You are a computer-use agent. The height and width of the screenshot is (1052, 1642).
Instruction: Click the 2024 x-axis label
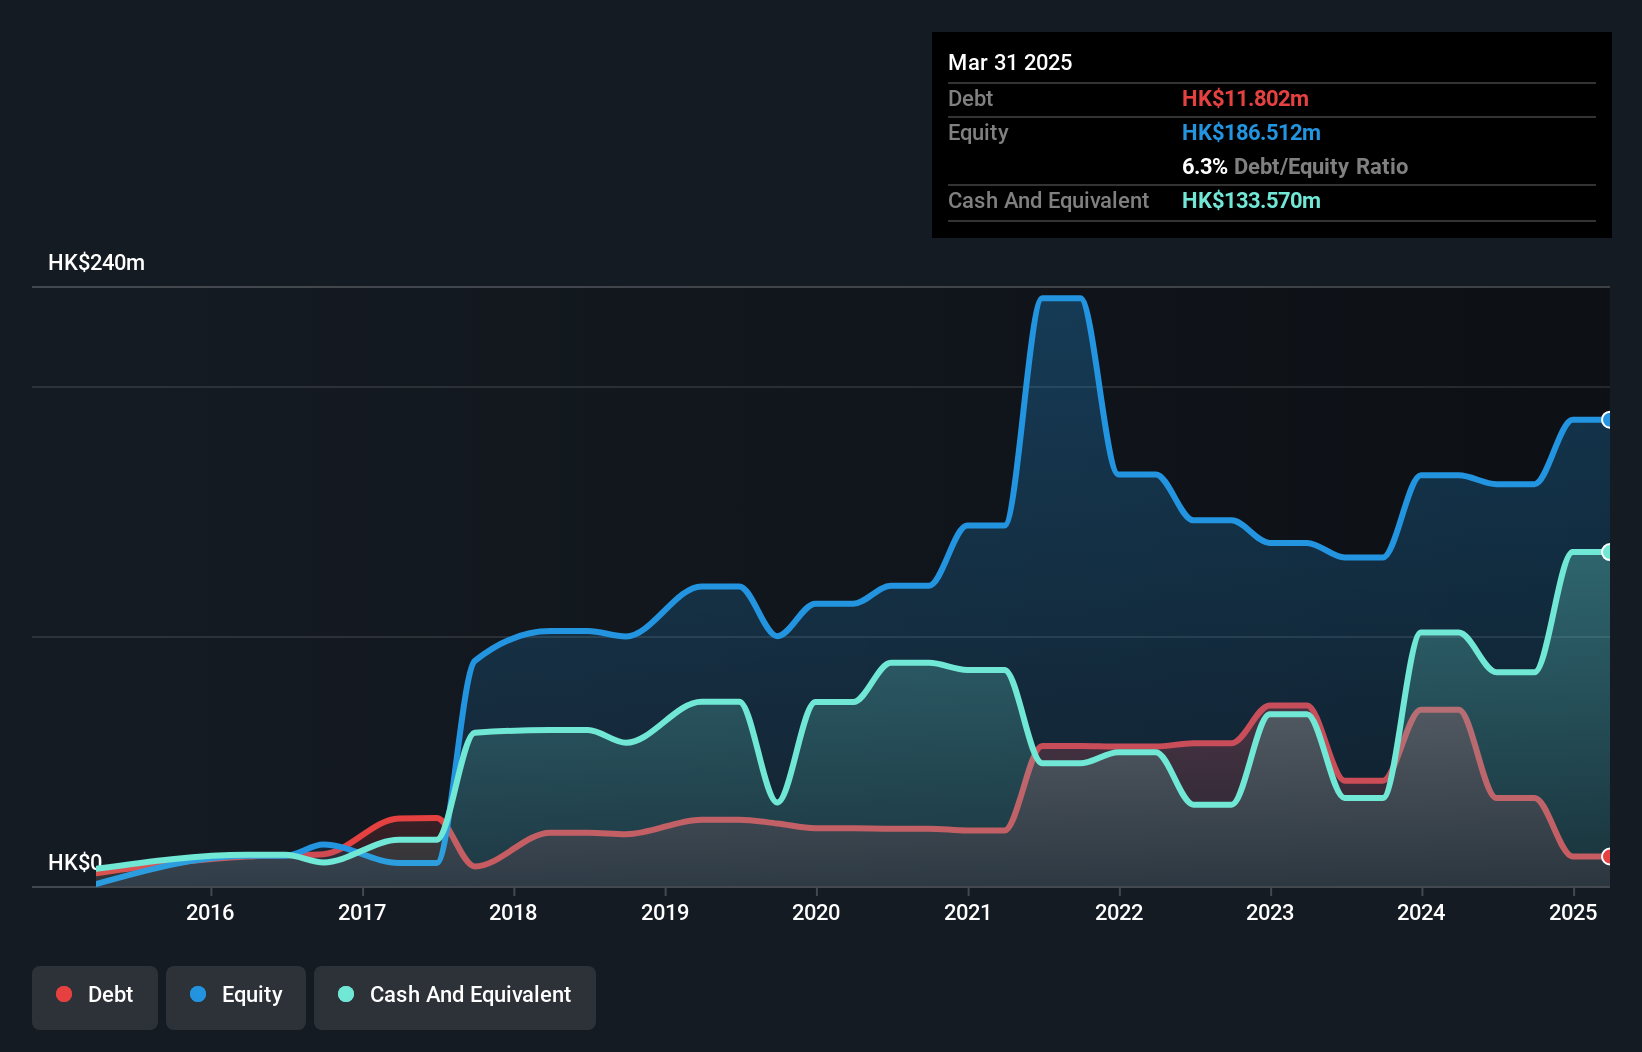pos(1421,912)
